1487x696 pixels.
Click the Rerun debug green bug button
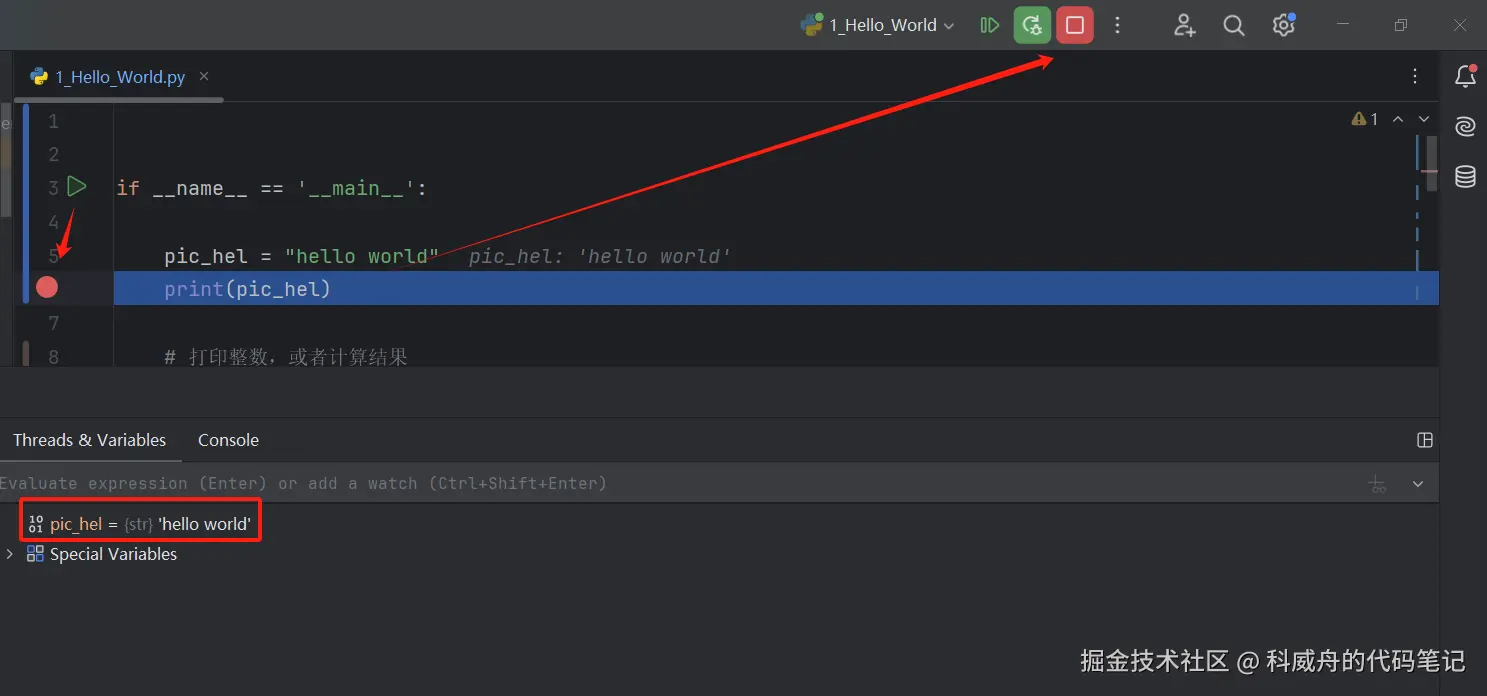(1032, 25)
